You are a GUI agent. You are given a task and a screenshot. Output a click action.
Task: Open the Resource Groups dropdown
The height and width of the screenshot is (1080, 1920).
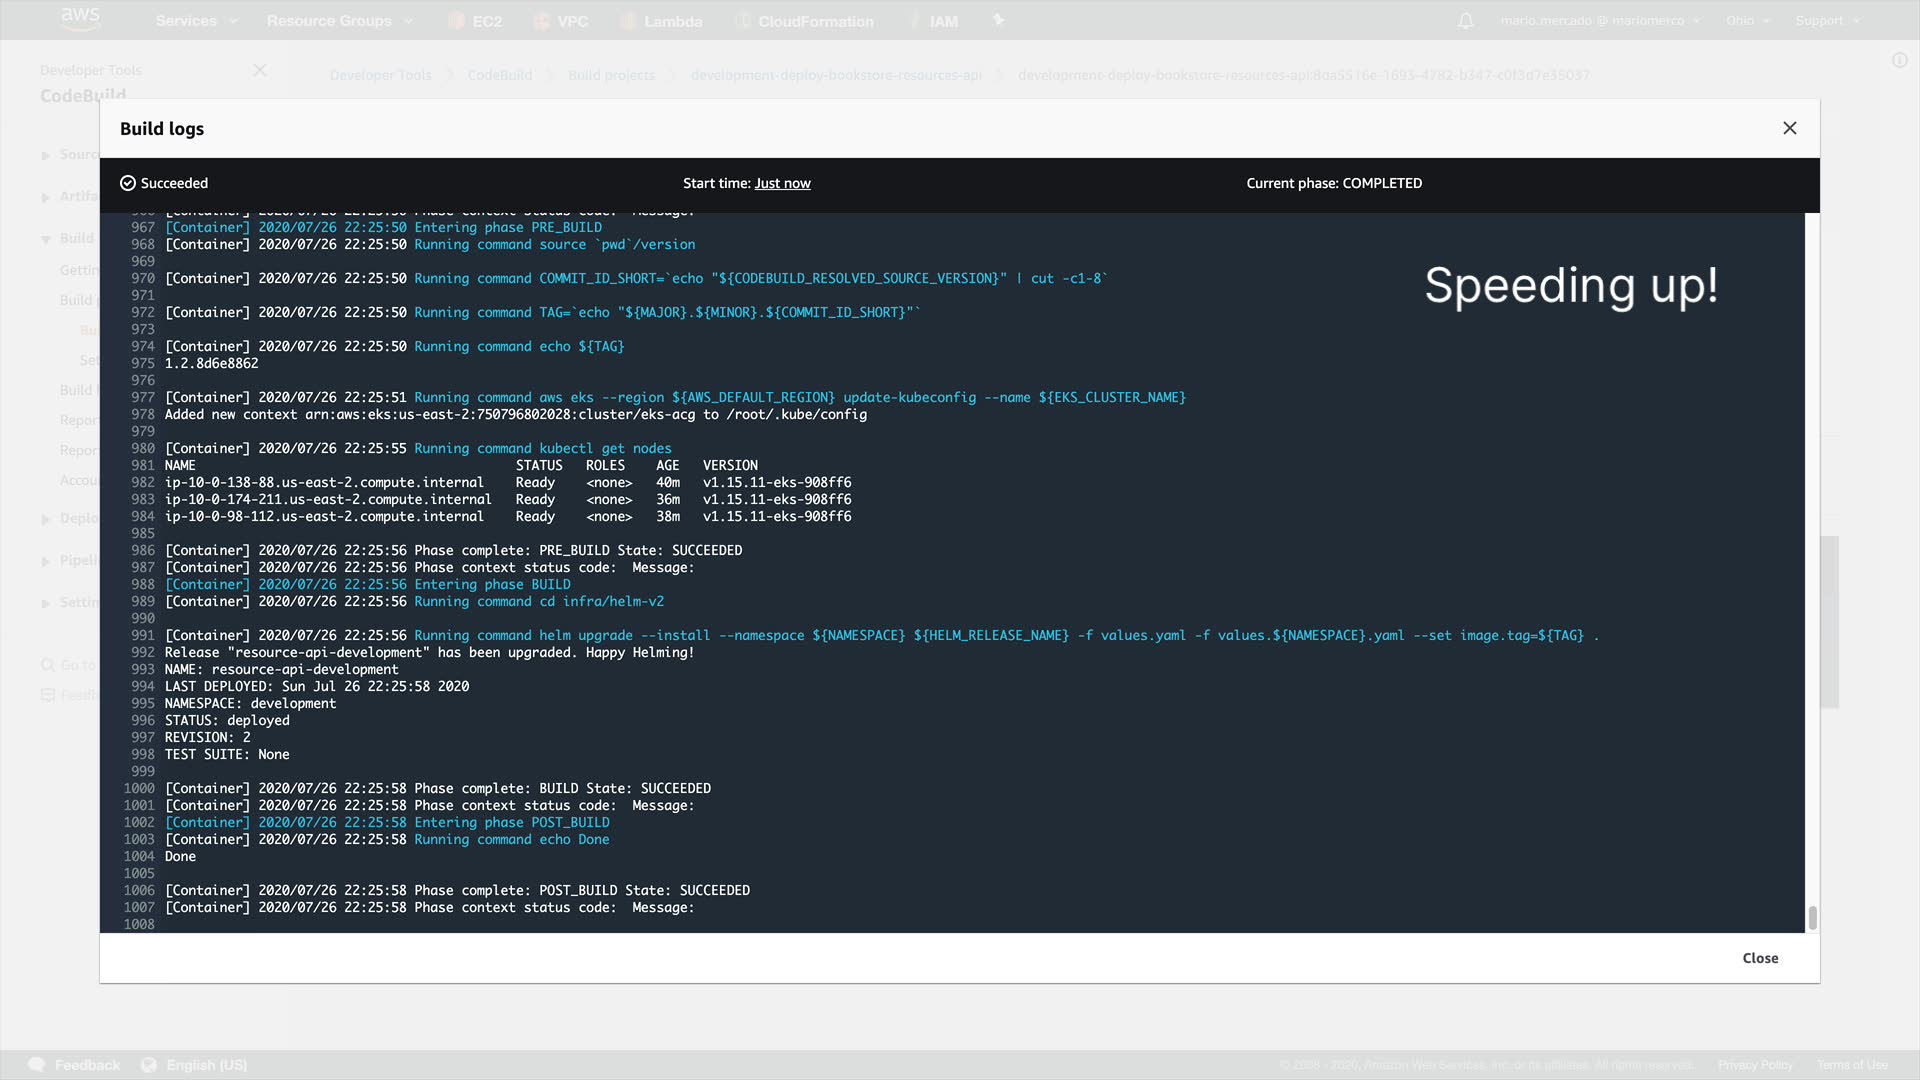pyautogui.click(x=339, y=20)
